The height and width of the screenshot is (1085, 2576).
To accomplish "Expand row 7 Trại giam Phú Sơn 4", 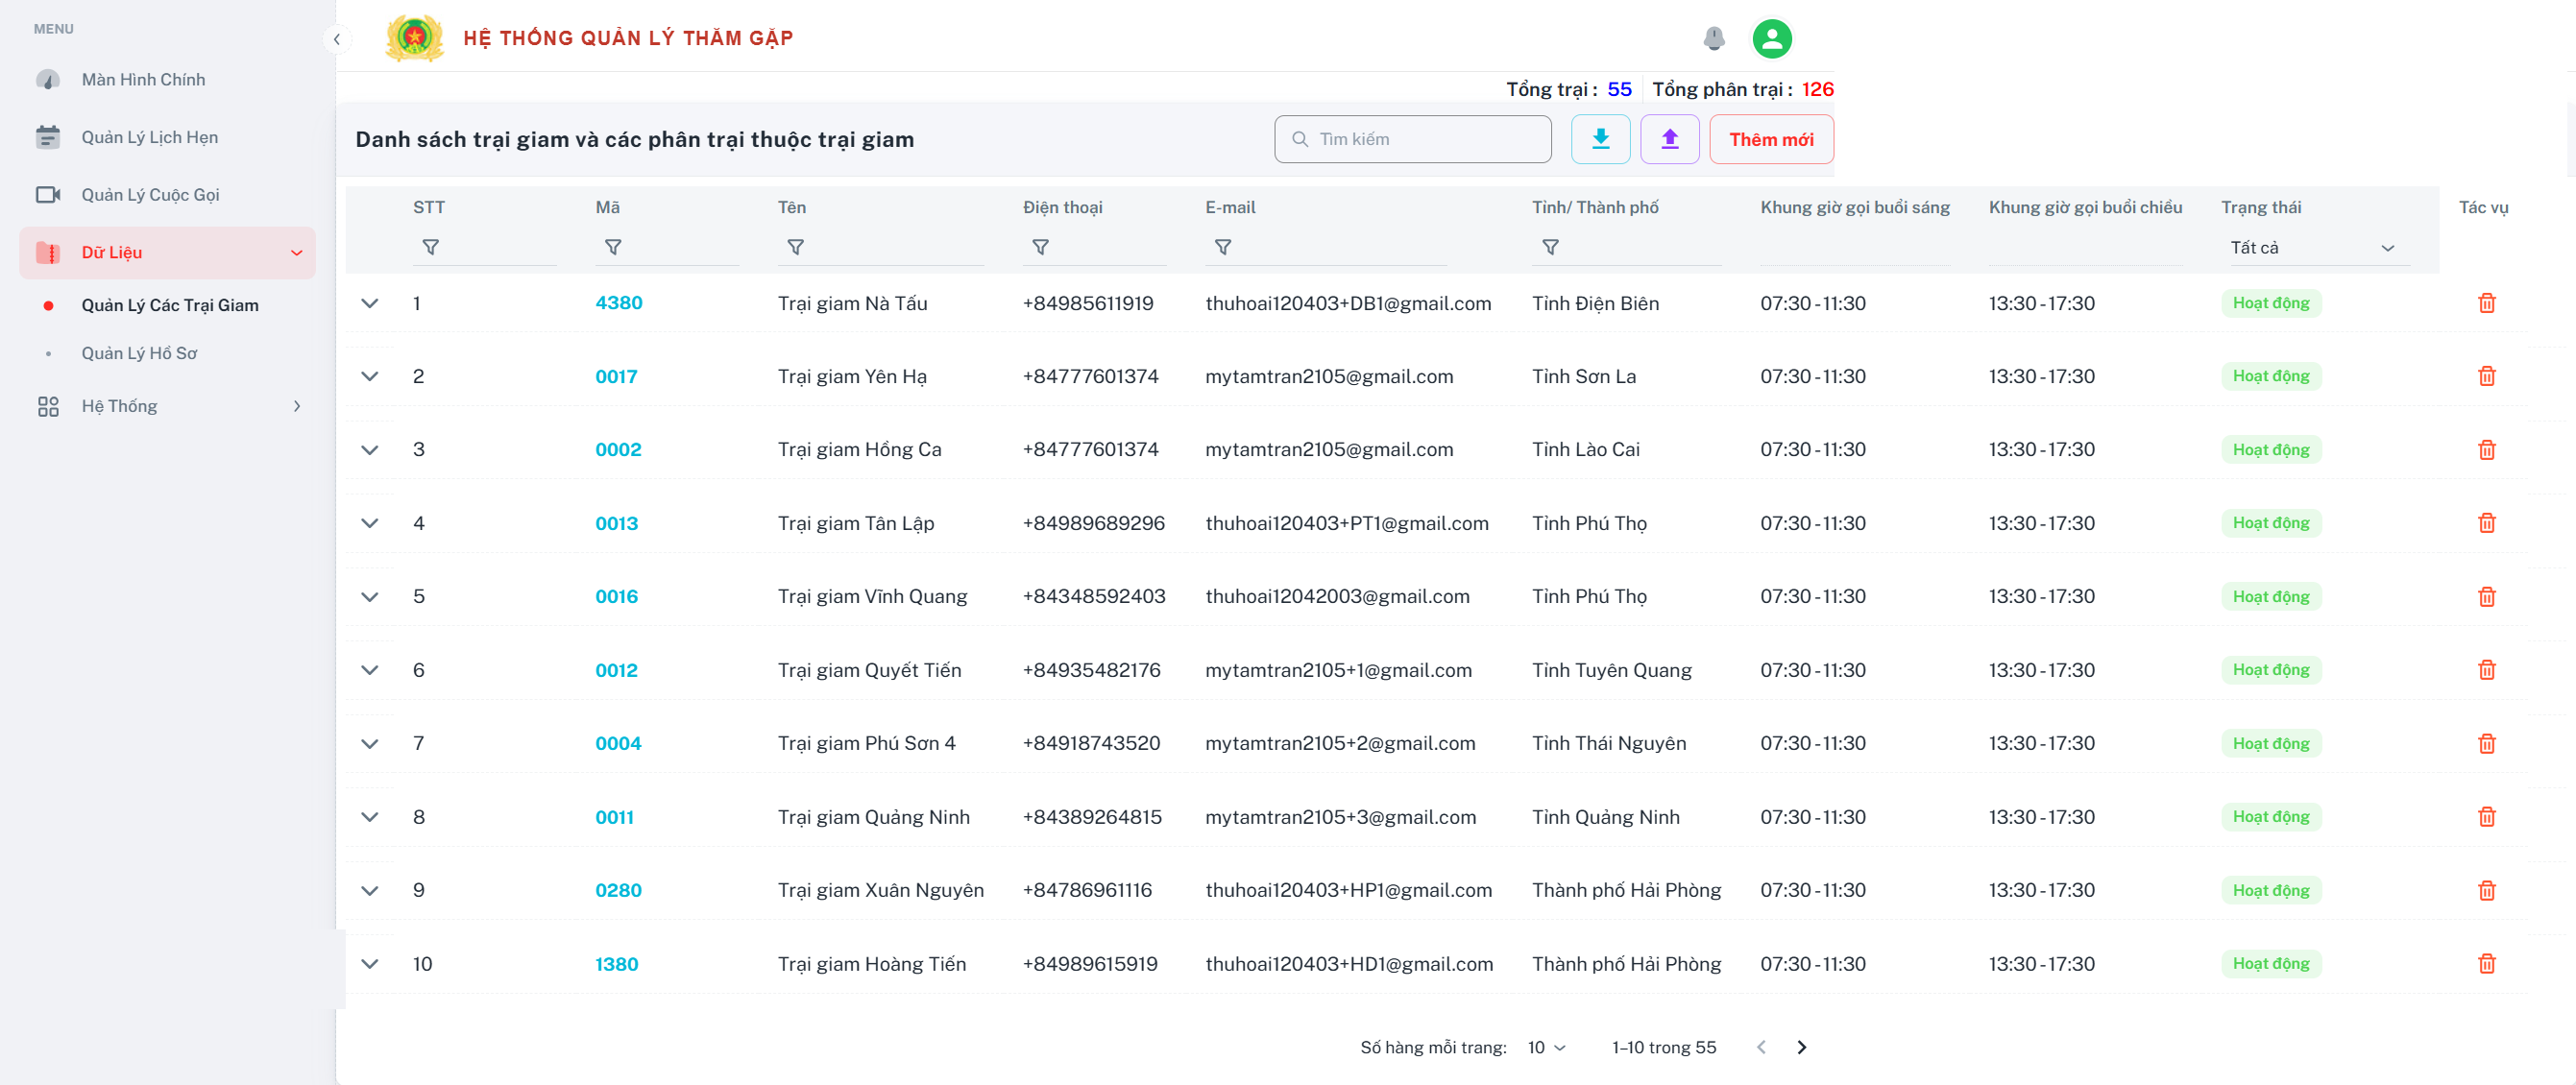I will pyautogui.click(x=370, y=744).
